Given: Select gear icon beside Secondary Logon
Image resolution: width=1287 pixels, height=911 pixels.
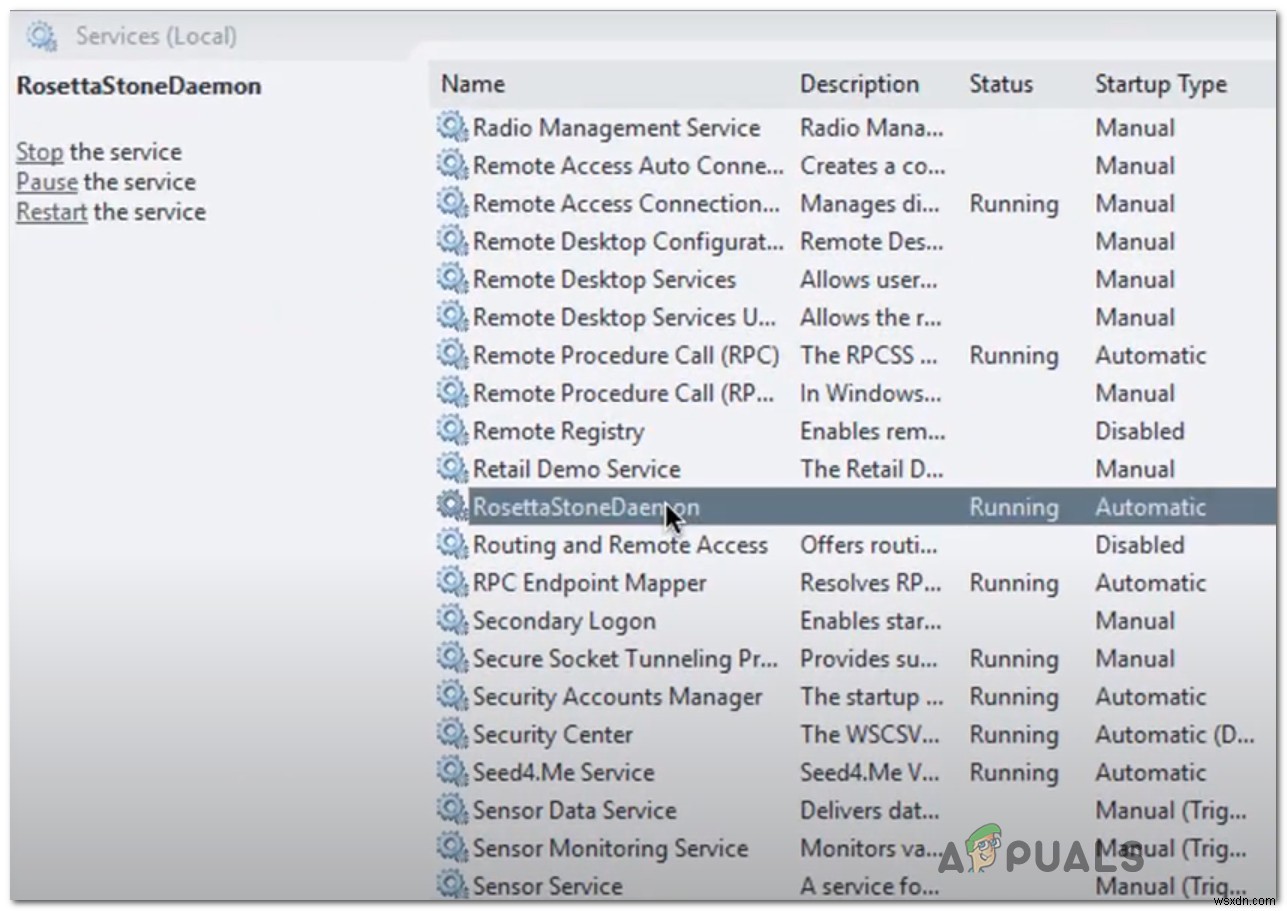Looking at the screenshot, I should pos(452,621).
